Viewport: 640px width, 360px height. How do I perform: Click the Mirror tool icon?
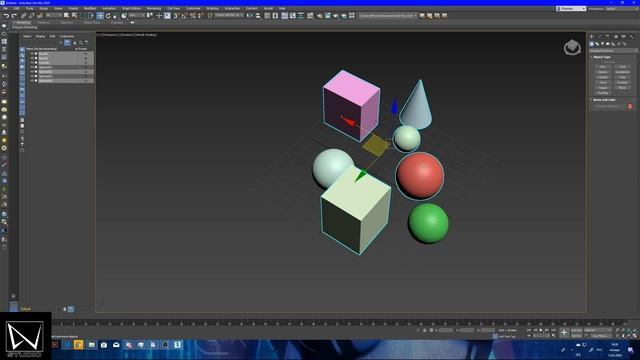pyautogui.click(x=250, y=16)
